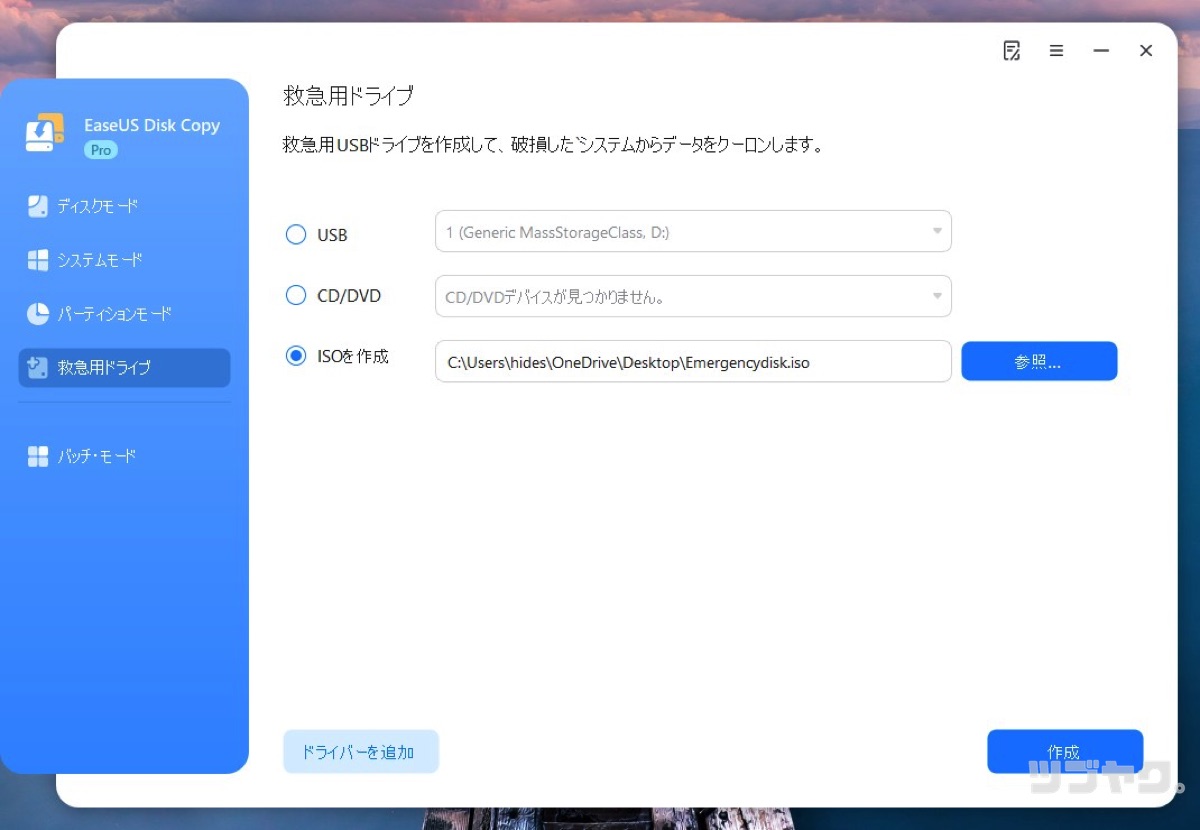Expand the USB device dropdown list
The height and width of the screenshot is (830, 1200).
936,231
